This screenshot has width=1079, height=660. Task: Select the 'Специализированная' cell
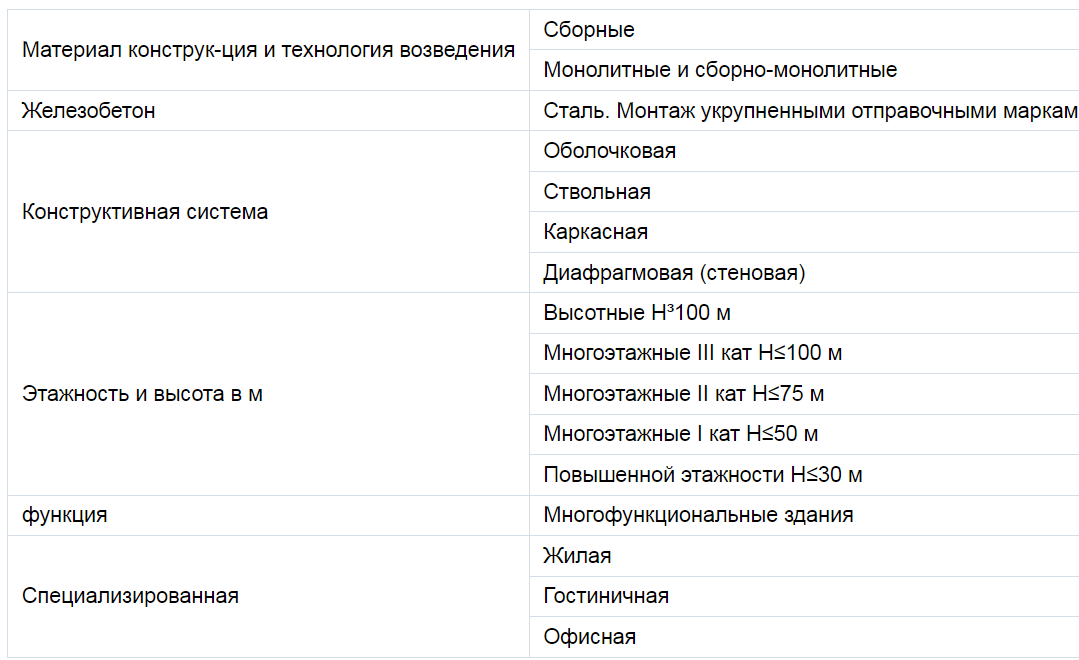(268, 596)
